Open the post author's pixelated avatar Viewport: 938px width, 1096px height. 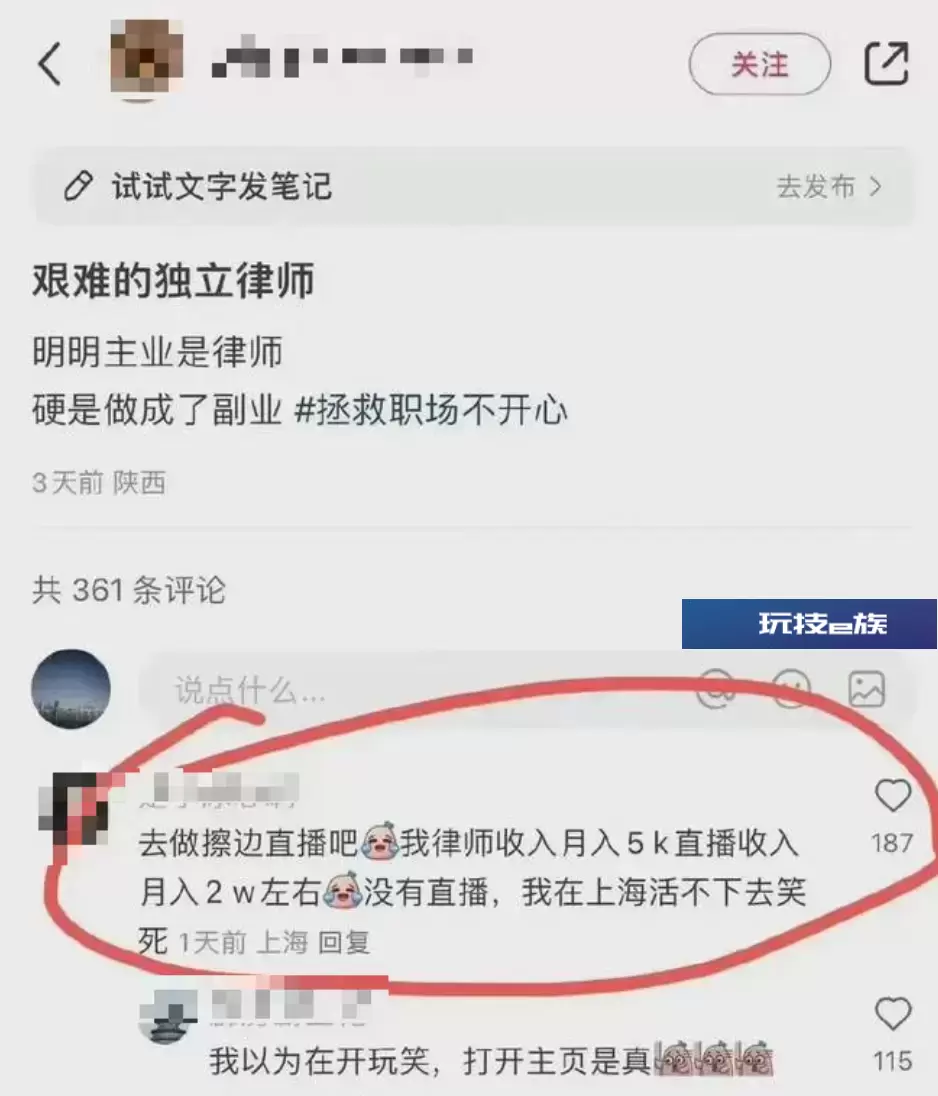click(x=147, y=58)
